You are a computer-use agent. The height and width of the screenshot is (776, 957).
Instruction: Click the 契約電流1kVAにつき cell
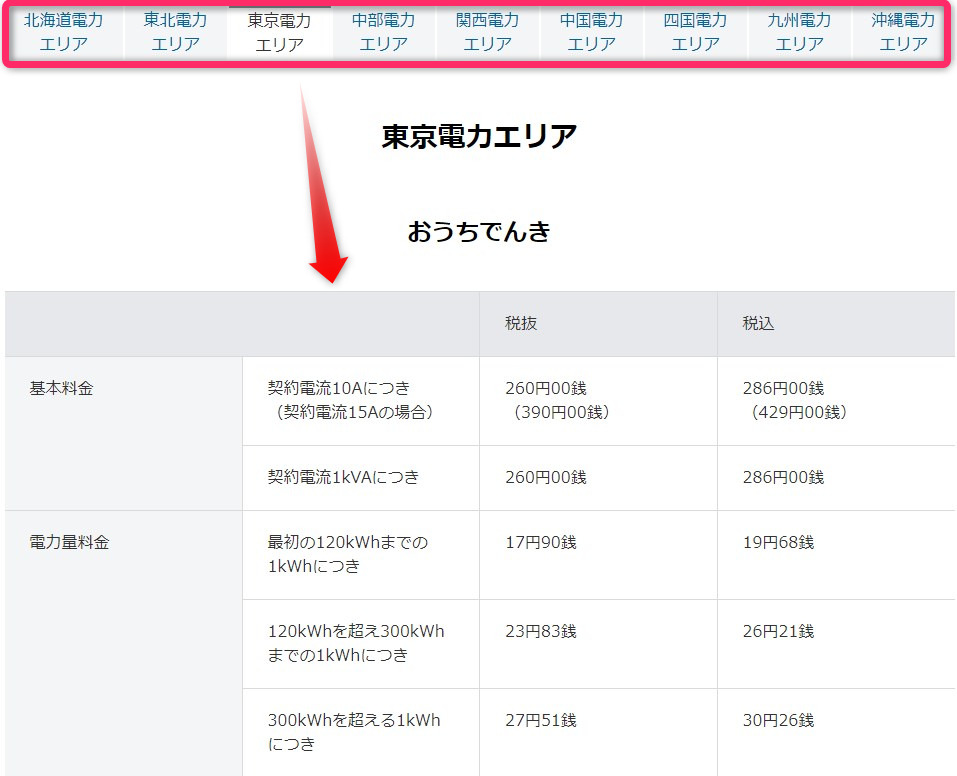361,478
